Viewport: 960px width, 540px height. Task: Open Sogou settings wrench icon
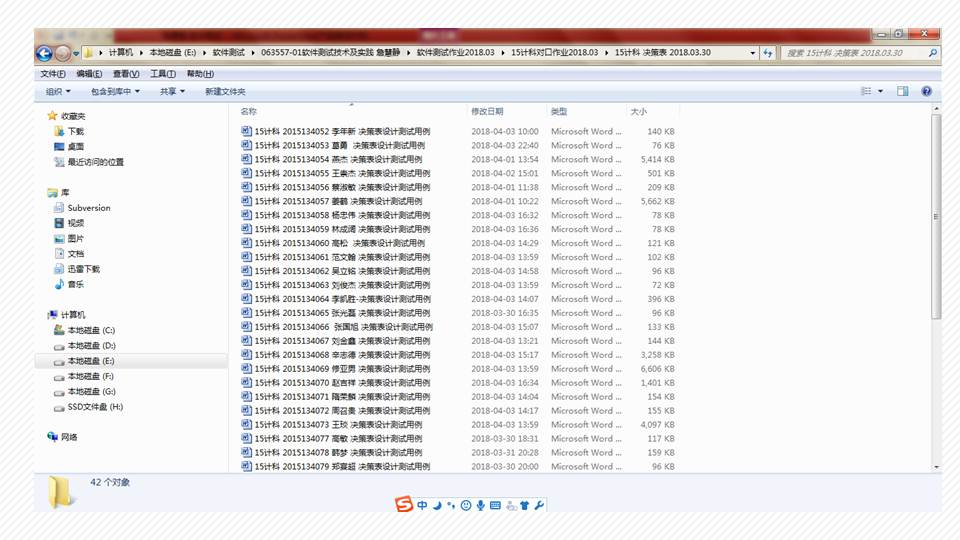[x=540, y=505]
